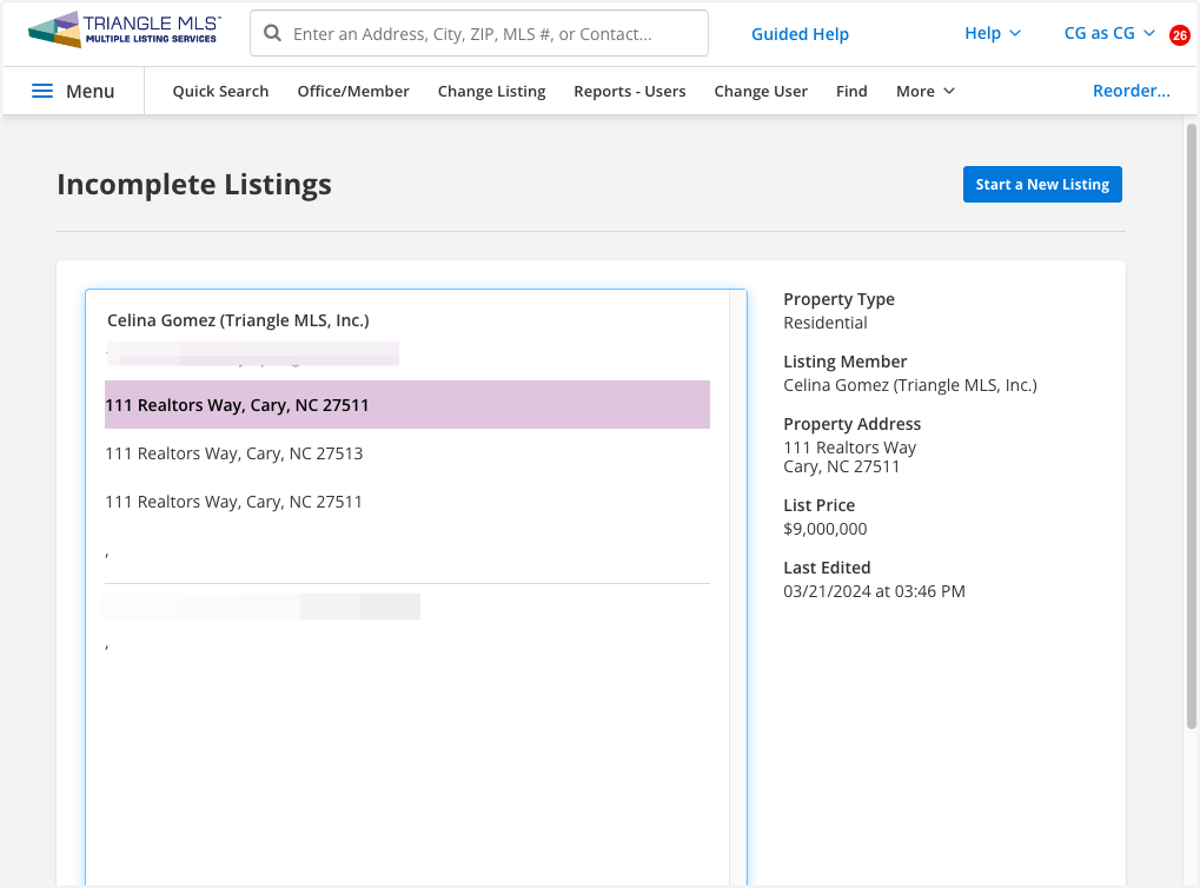Click the Last Edited date value
Viewport: 1200px width, 888px height.
874,591
